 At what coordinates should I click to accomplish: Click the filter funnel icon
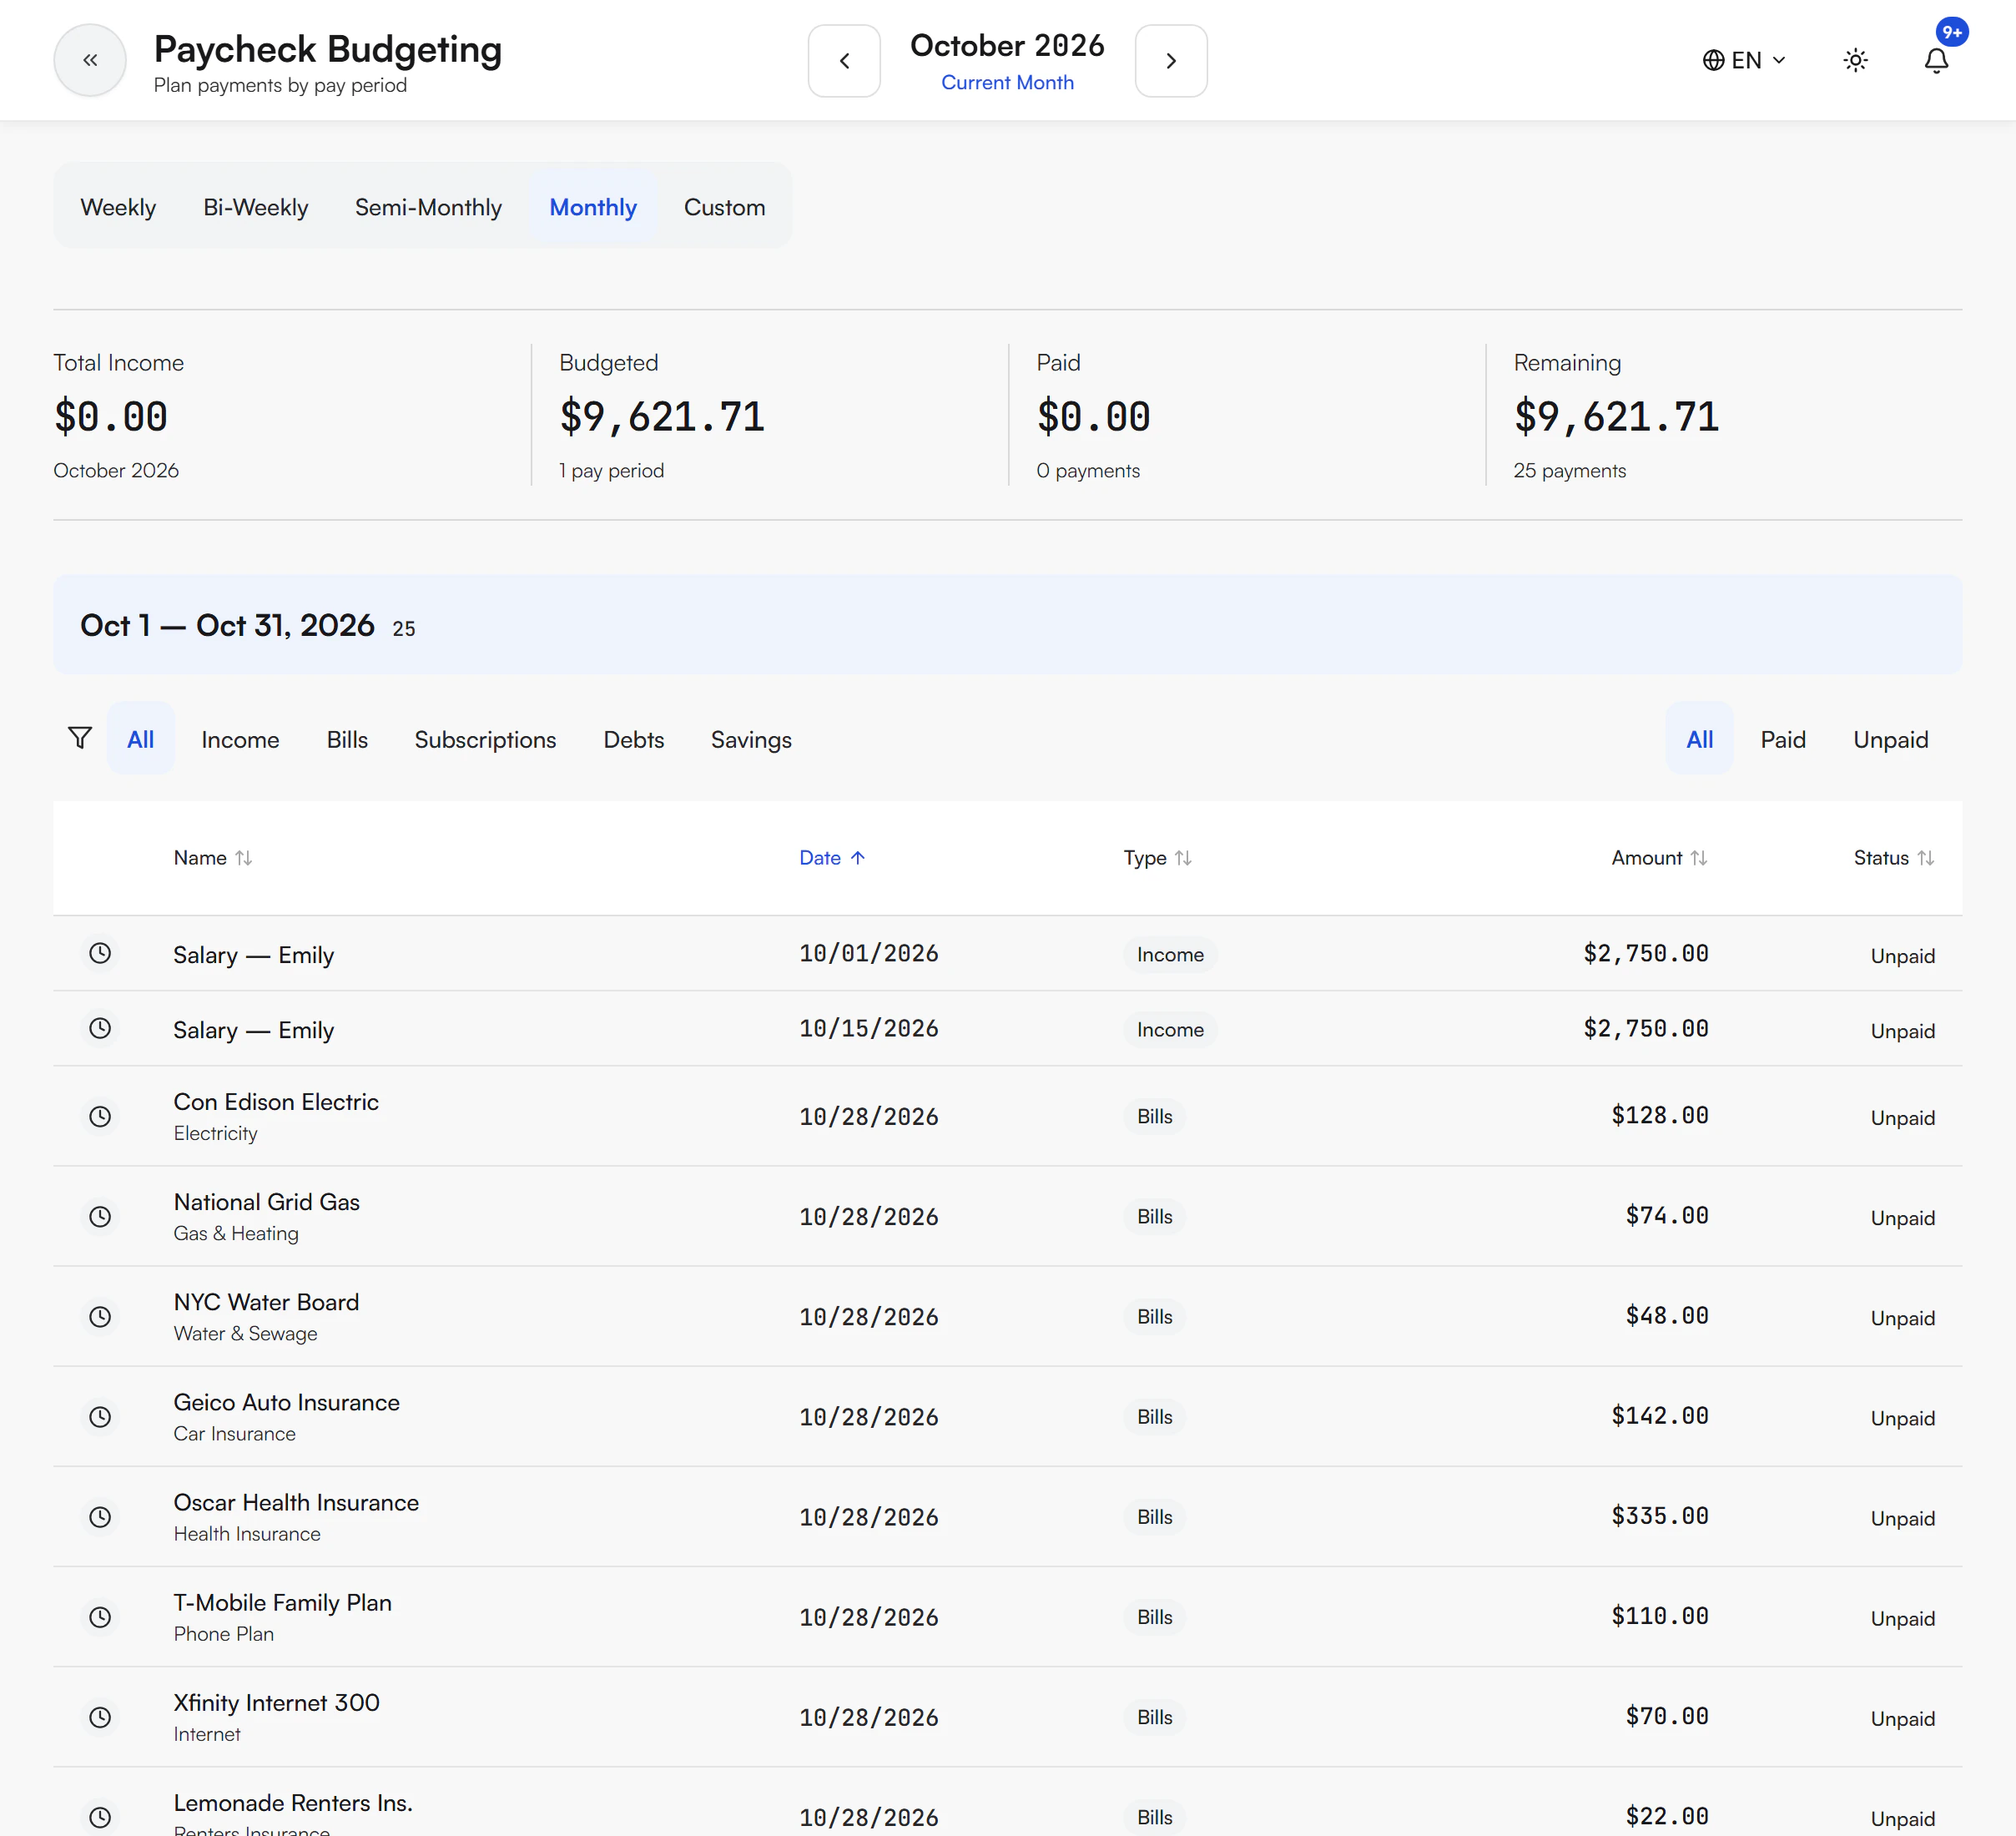80,738
